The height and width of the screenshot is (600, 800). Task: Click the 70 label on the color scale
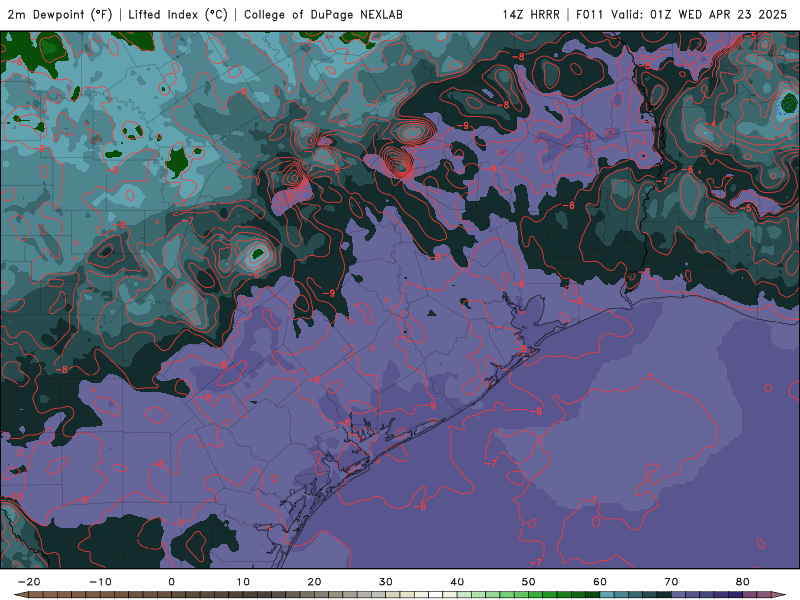tap(671, 582)
